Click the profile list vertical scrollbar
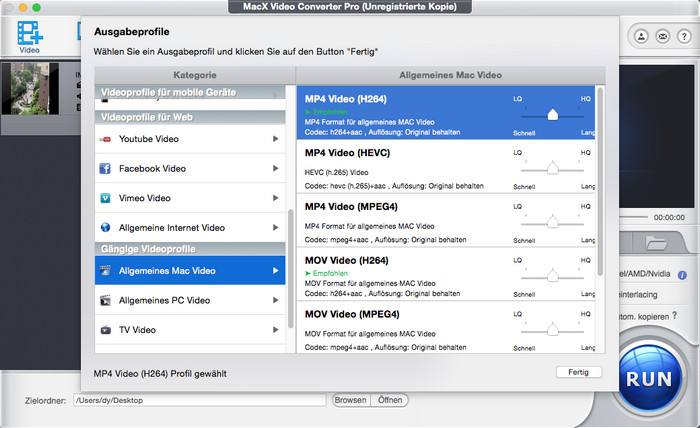Image resolution: width=700 pixels, height=428 pixels. (x=600, y=181)
